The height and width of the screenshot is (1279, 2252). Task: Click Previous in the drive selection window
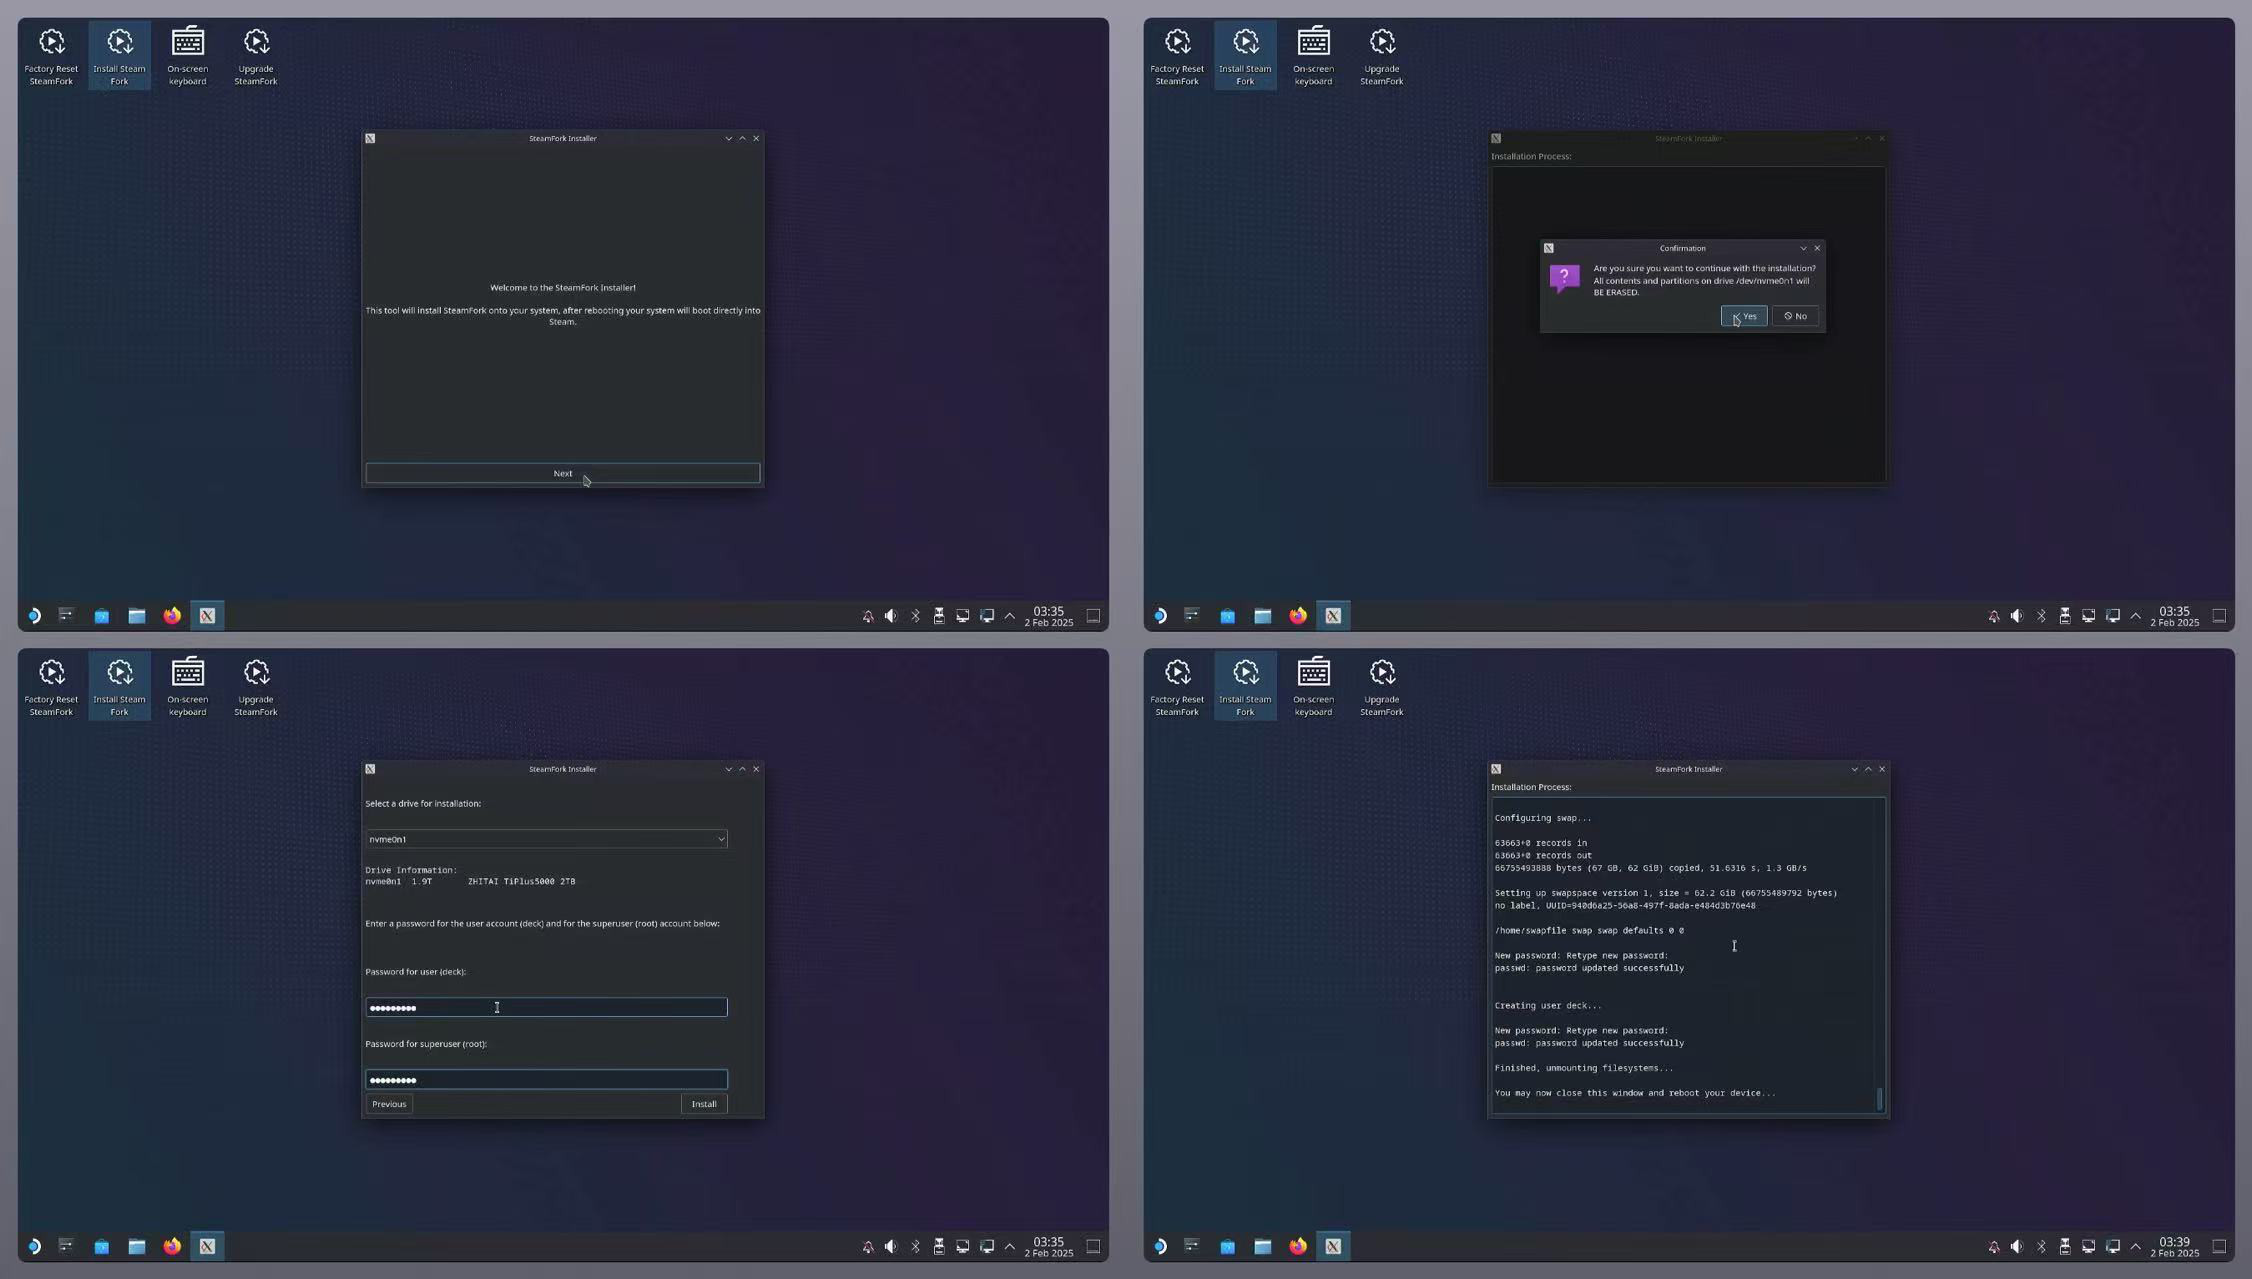pyautogui.click(x=389, y=1104)
